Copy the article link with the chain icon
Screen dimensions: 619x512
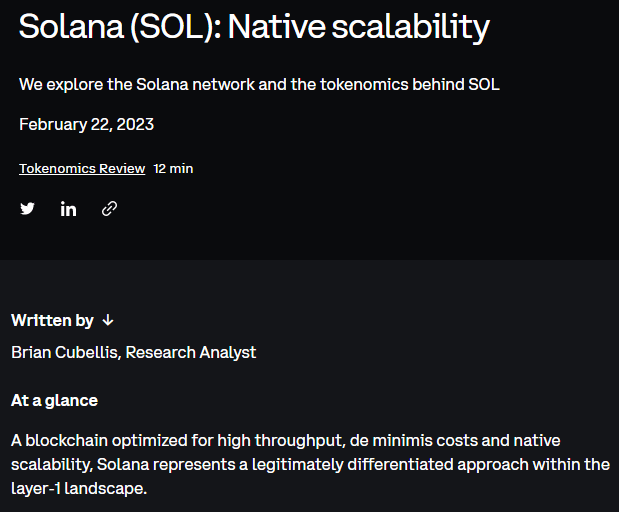tap(109, 208)
